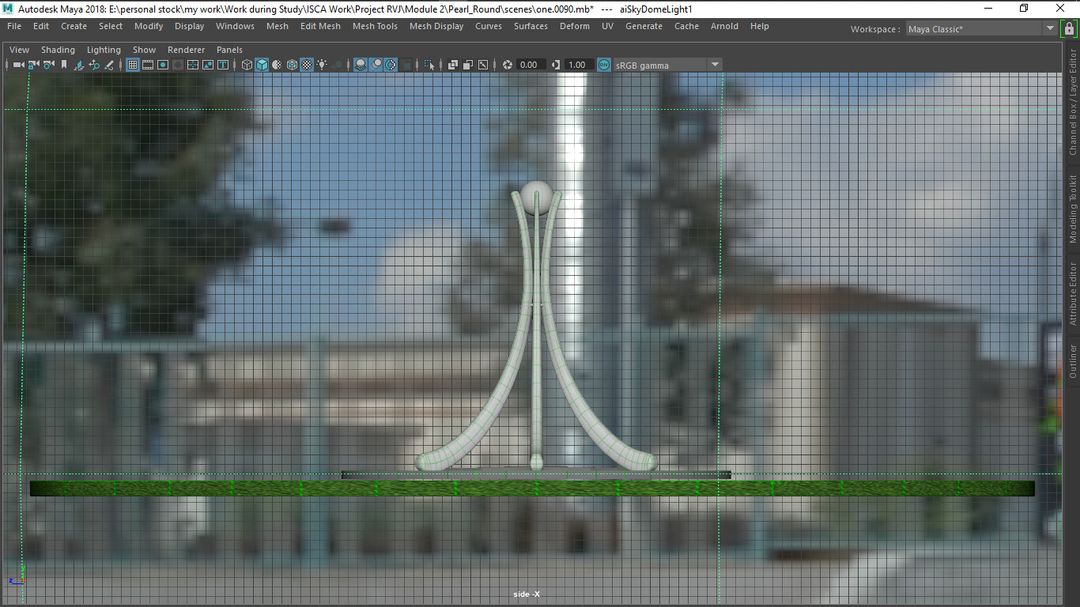Click the Gate Mask icon

pyautogui.click(x=178, y=65)
